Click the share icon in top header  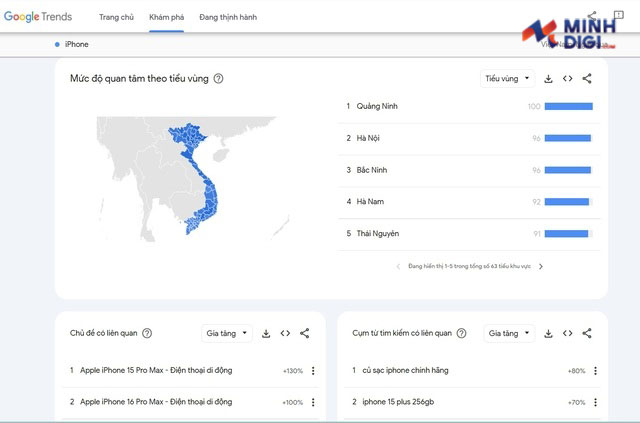(592, 16)
